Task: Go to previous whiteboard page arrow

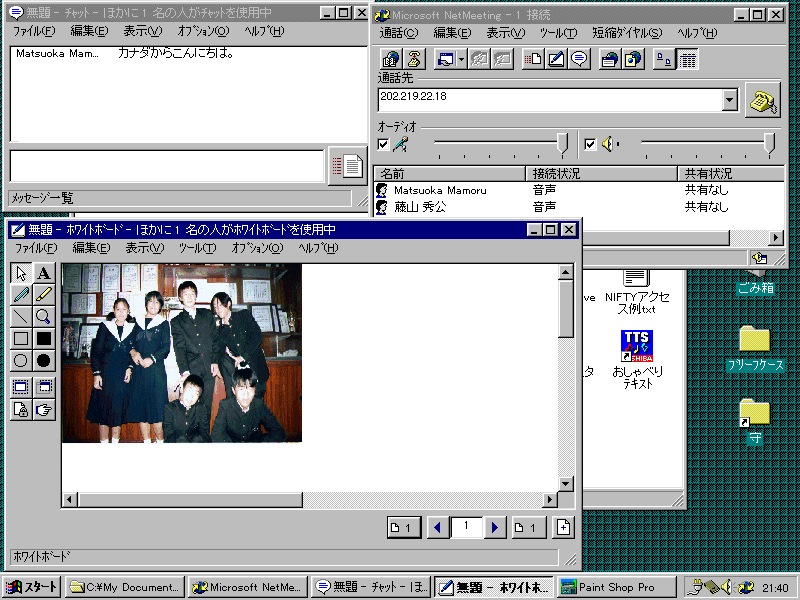Action: (437, 528)
